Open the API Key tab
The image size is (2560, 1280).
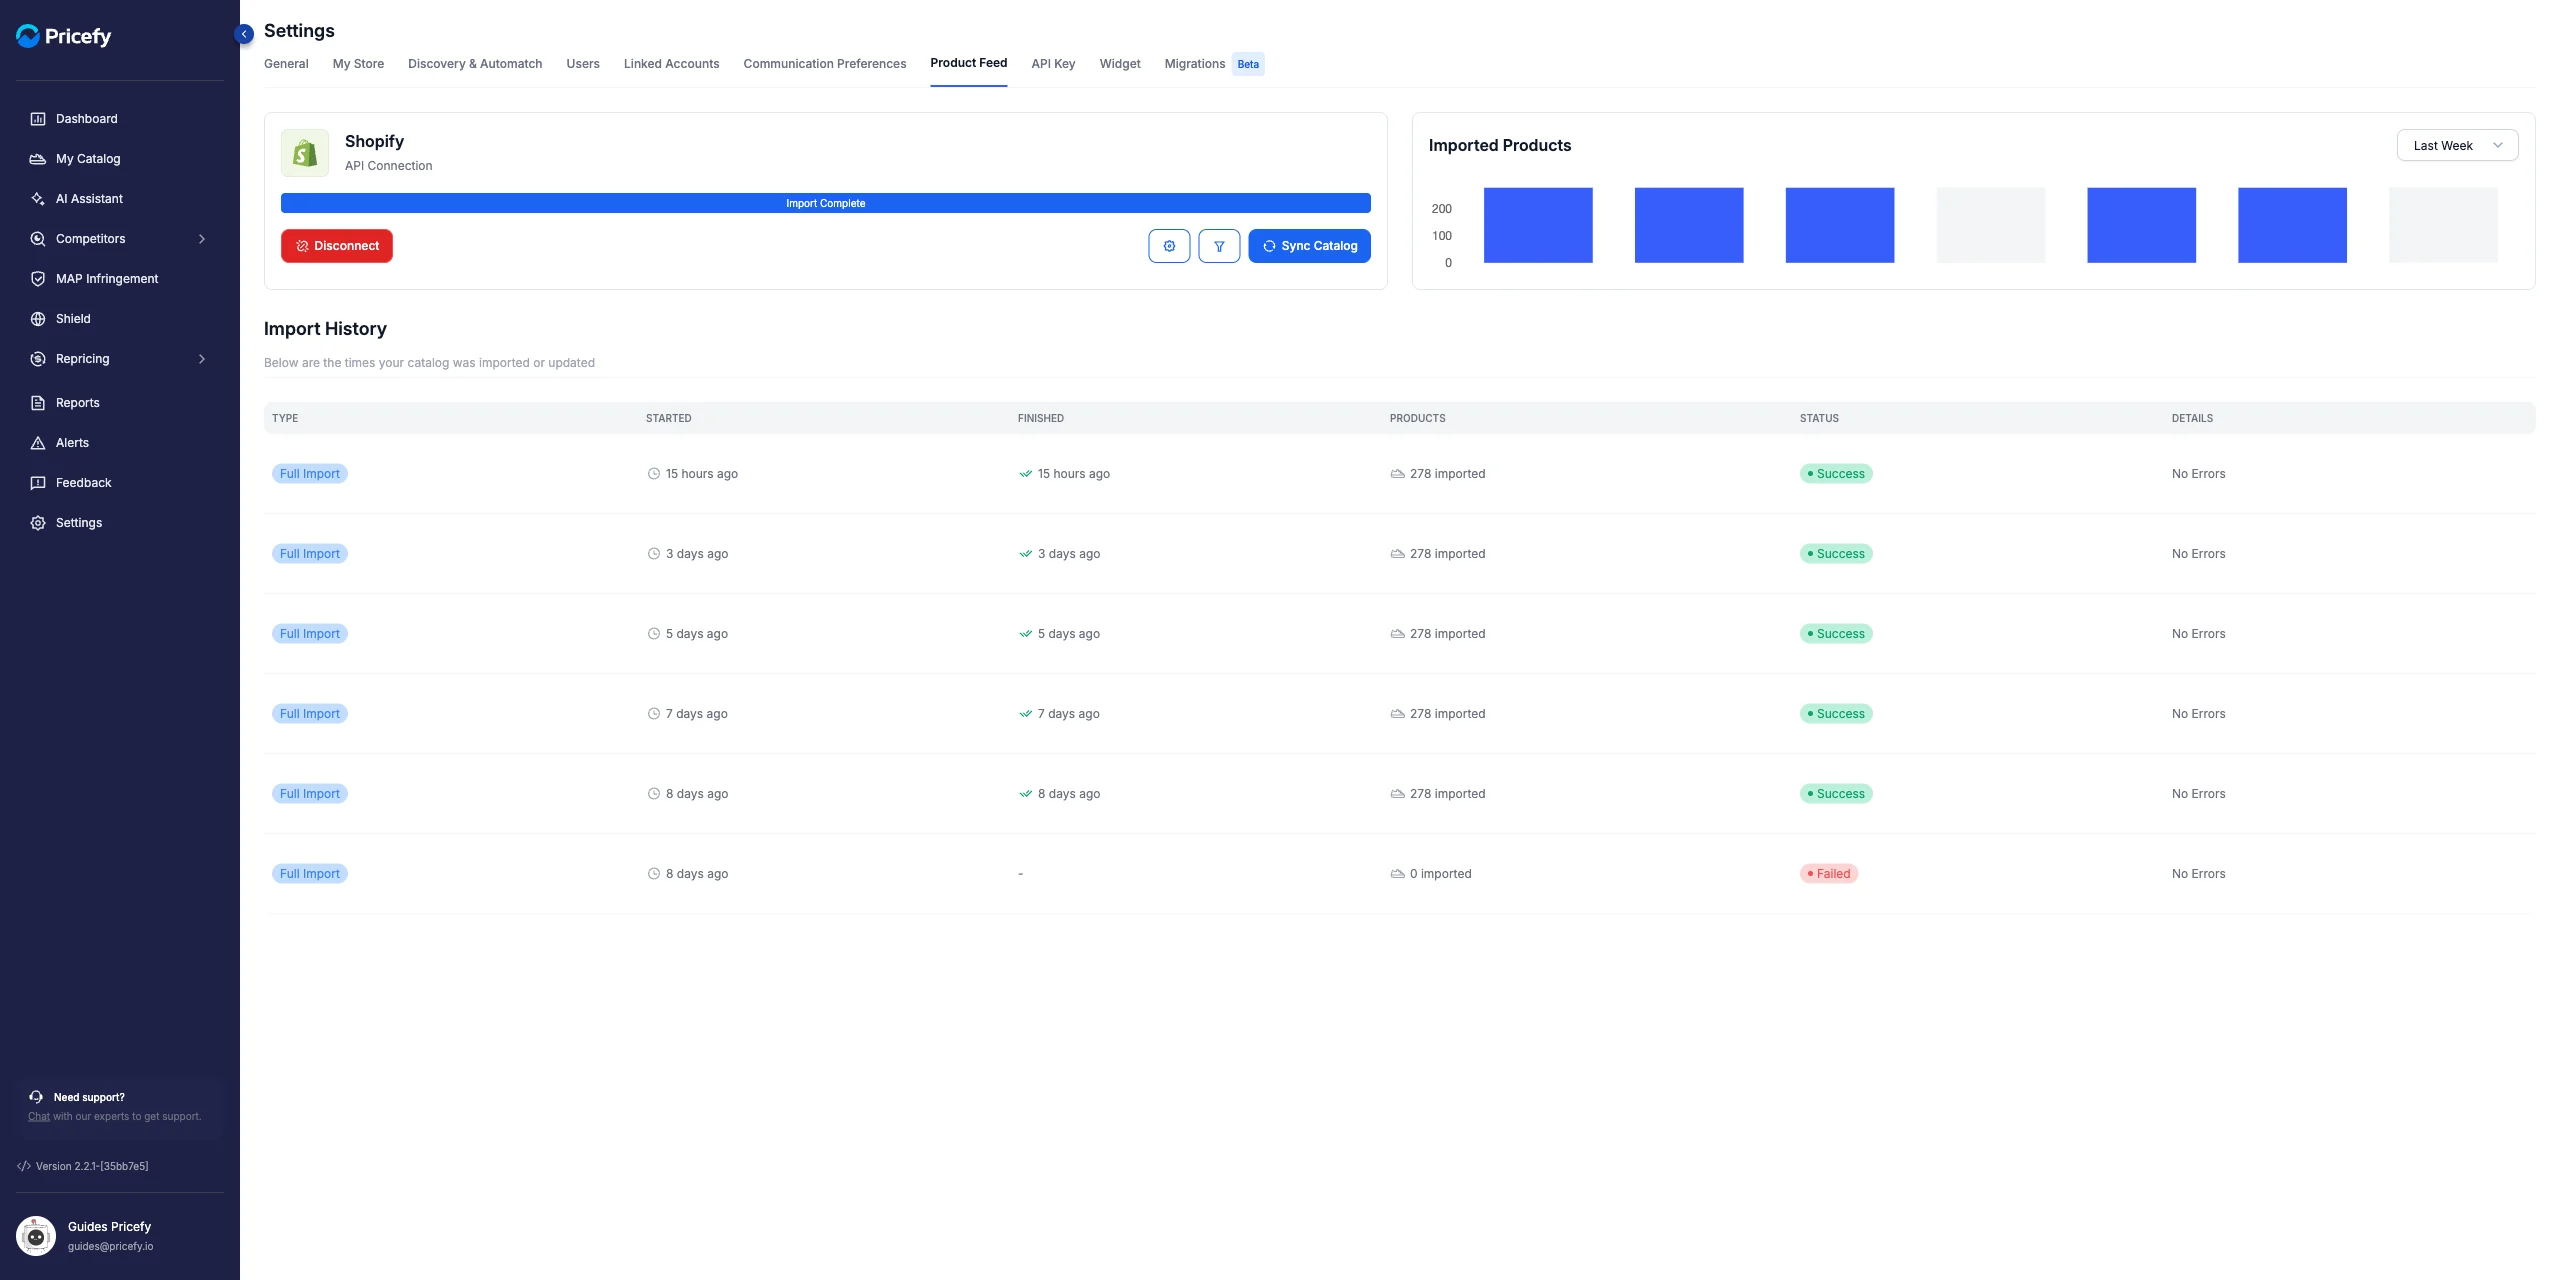1053,64
